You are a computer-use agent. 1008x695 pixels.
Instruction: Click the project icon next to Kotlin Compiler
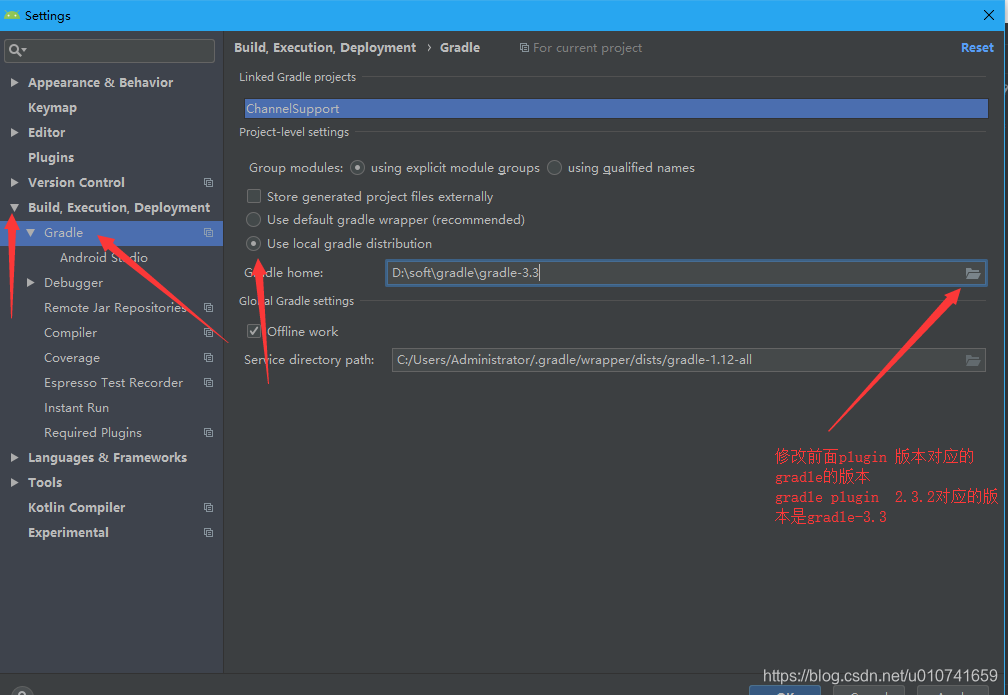pyautogui.click(x=207, y=507)
